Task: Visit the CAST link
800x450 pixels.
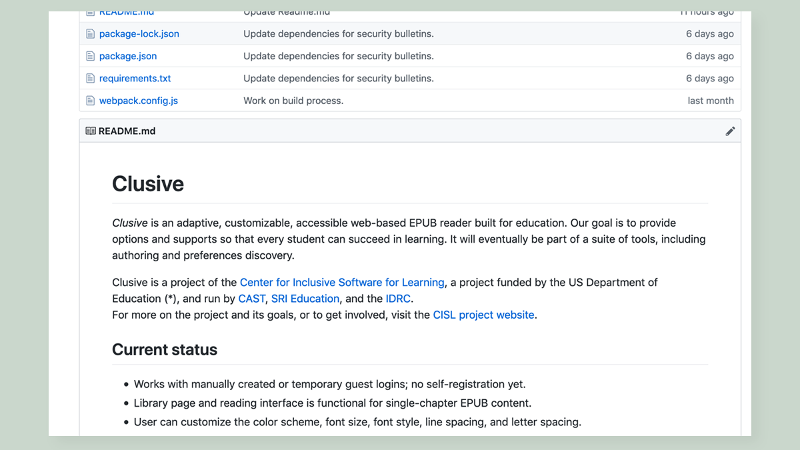Action: [252, 298]
